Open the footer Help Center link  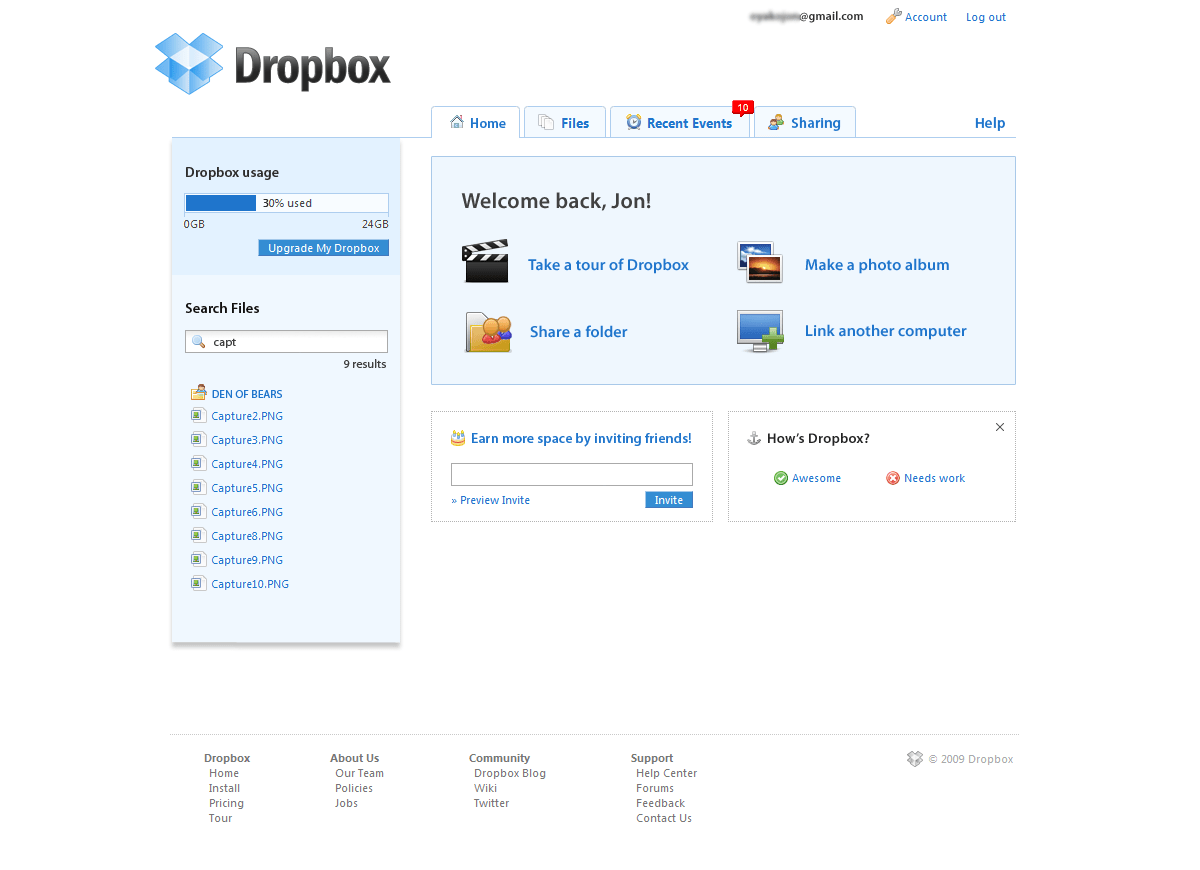(666, 773)
